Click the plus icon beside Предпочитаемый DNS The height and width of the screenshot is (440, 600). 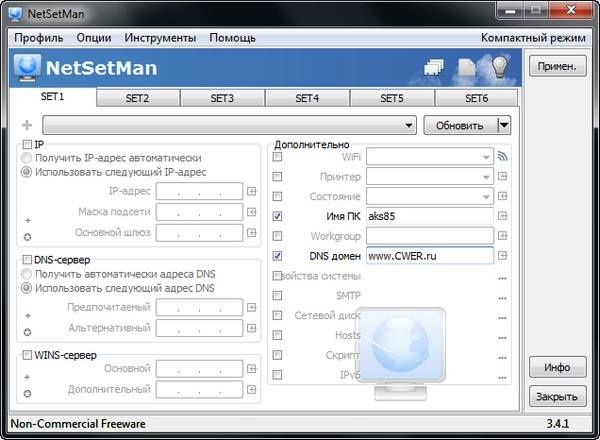point(28,315)
